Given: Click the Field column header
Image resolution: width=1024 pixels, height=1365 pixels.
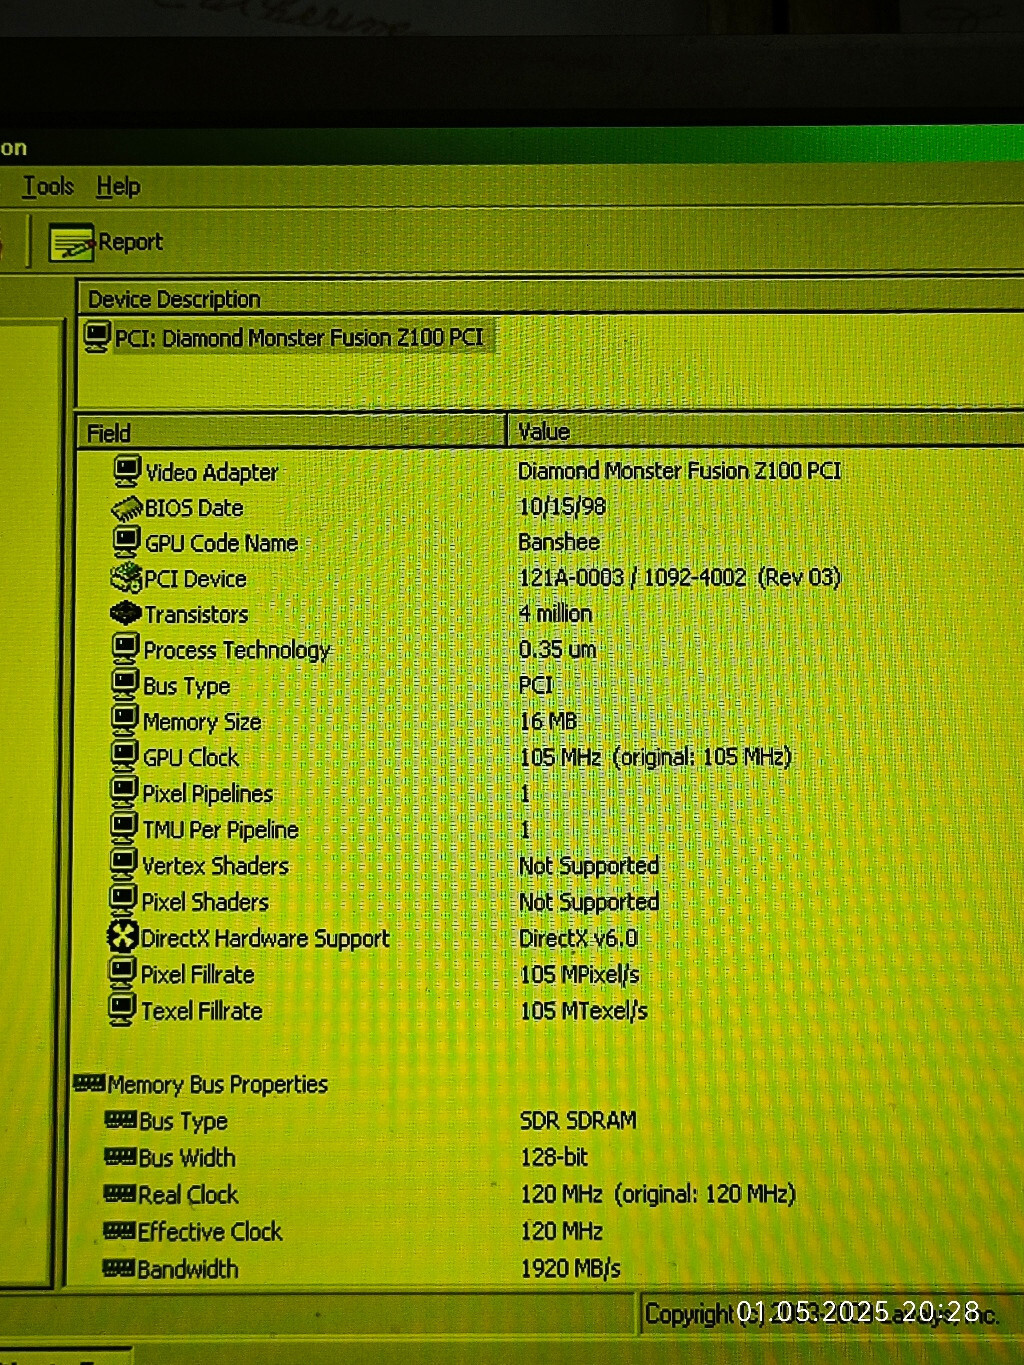Looking at the screenshot, I should (x=292, y=433).
